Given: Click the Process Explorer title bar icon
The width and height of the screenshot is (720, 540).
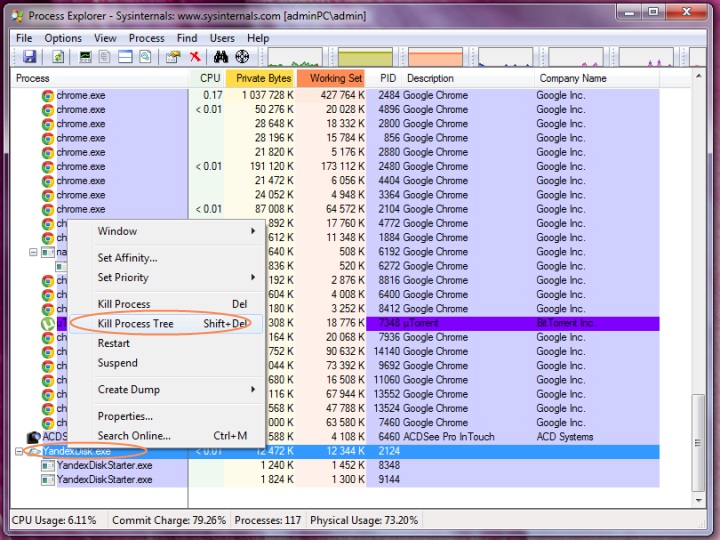Looking at the screenshot, I should pyautogui.click(x=17, y=16).
